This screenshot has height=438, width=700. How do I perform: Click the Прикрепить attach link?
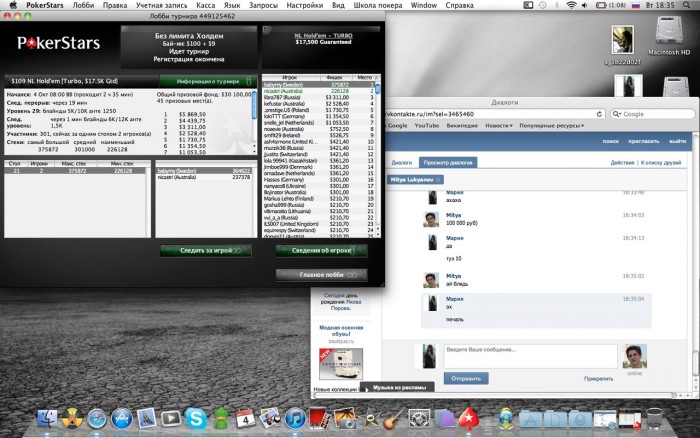pos(598,379)
